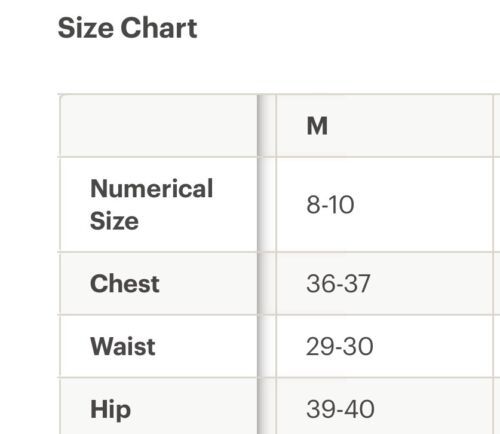Click the Size Chart heading
Viewport: 500px width, 434px height.
[127, 28]
